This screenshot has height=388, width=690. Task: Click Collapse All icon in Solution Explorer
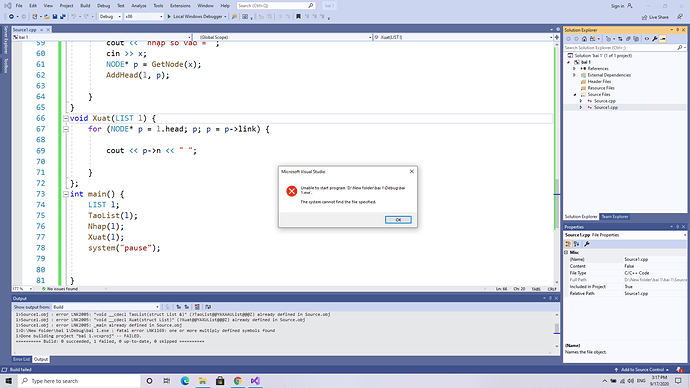[x=628, y=39]
